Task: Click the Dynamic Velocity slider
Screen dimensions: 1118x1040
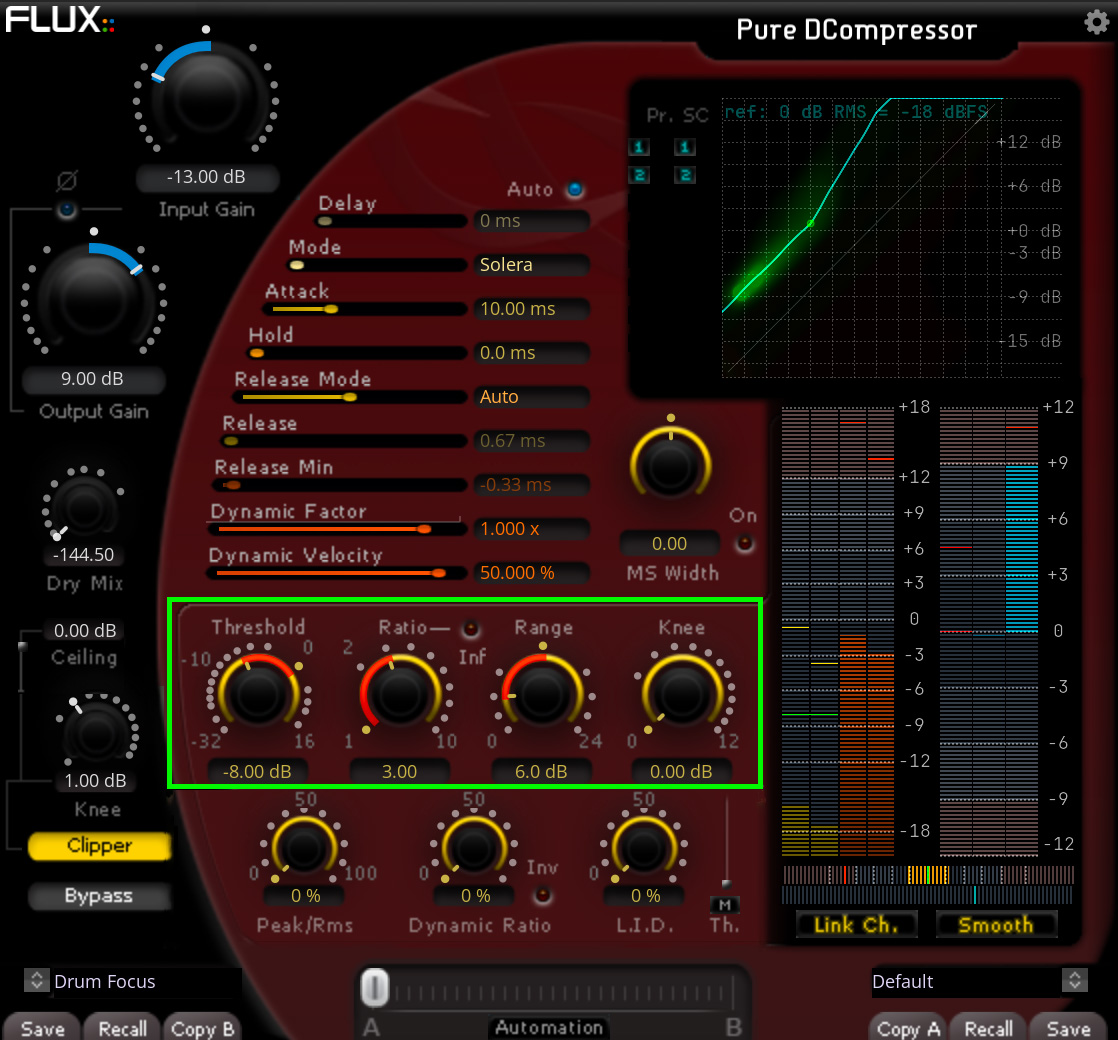Action: click(337, 573)
